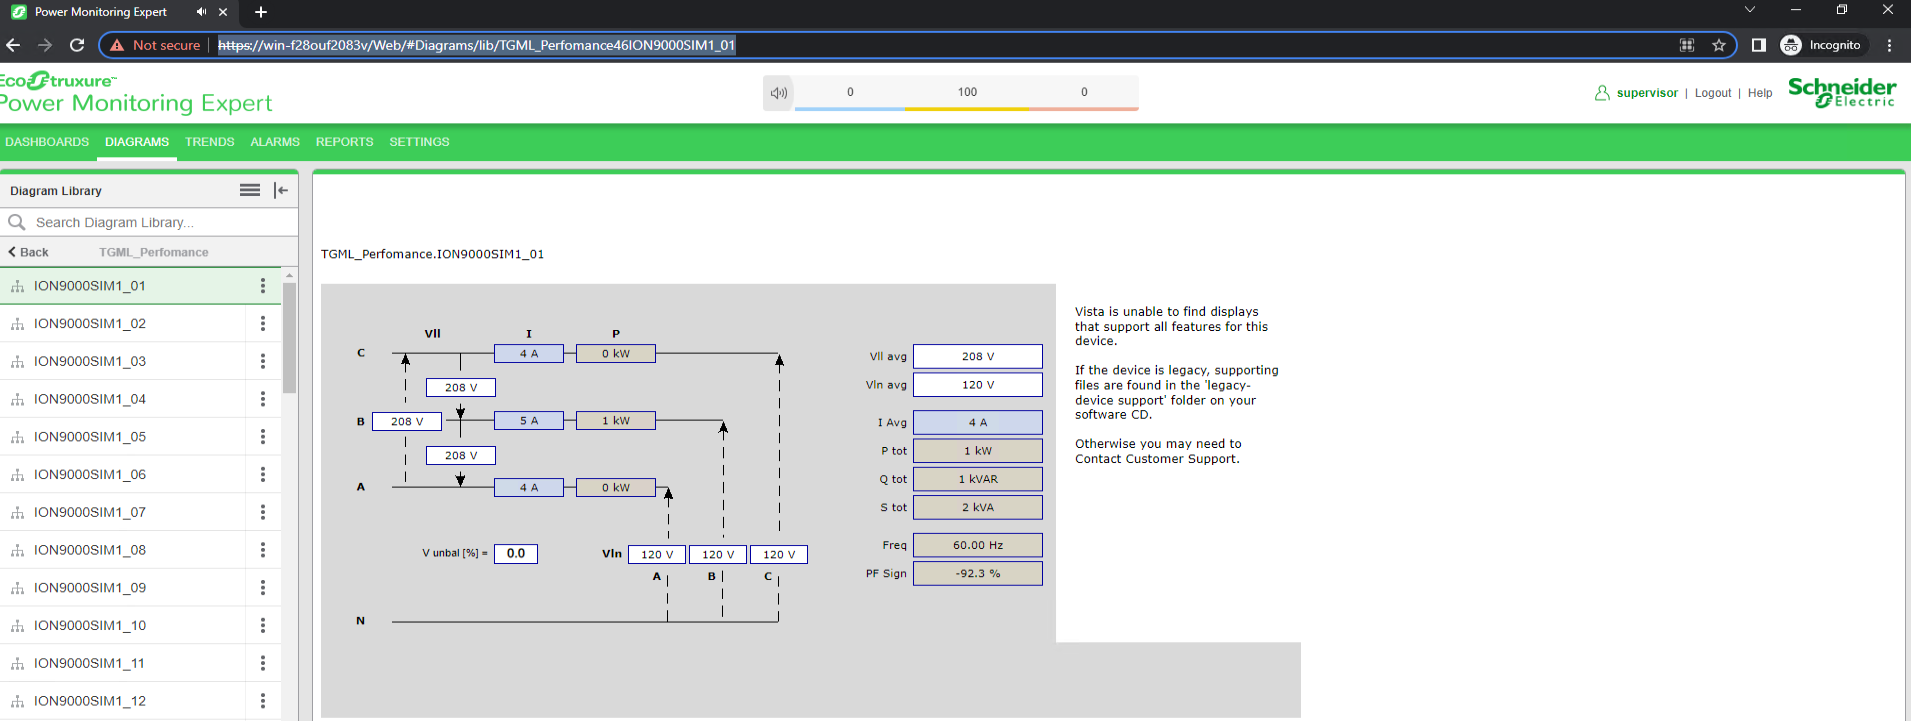Click the scroll up arrow in library list

(x=290, y=274)
